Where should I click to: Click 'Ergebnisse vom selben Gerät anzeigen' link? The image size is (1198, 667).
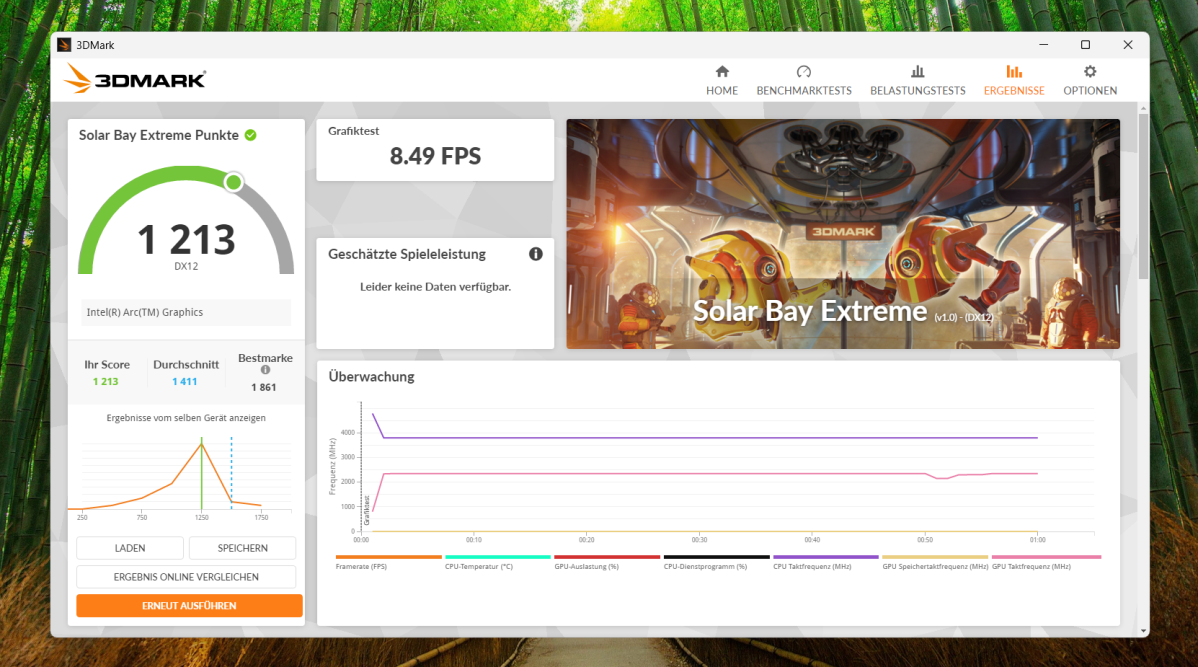(x=186, y=418)
